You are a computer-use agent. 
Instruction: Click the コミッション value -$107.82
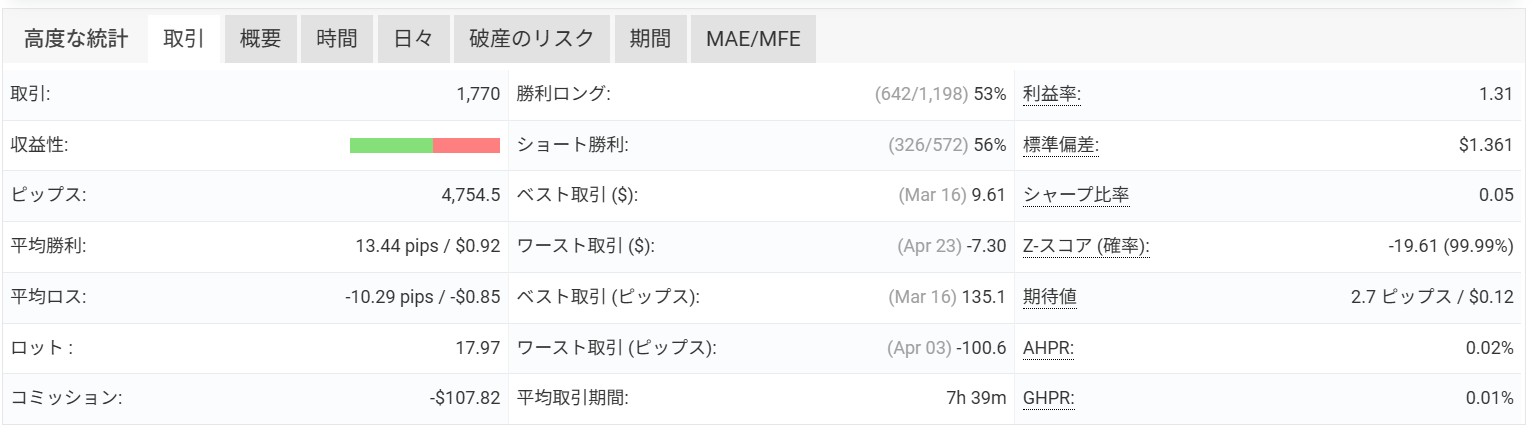click(x=464, y=399)
